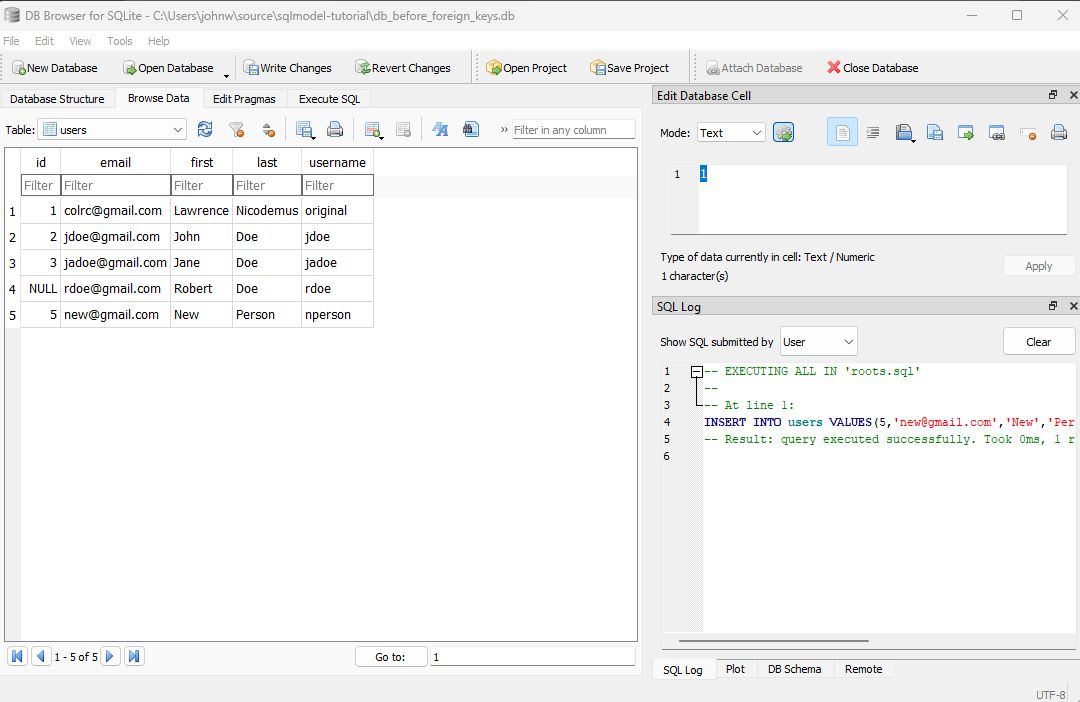Open the Show SQL submitted by dropdown

point(818,342)
